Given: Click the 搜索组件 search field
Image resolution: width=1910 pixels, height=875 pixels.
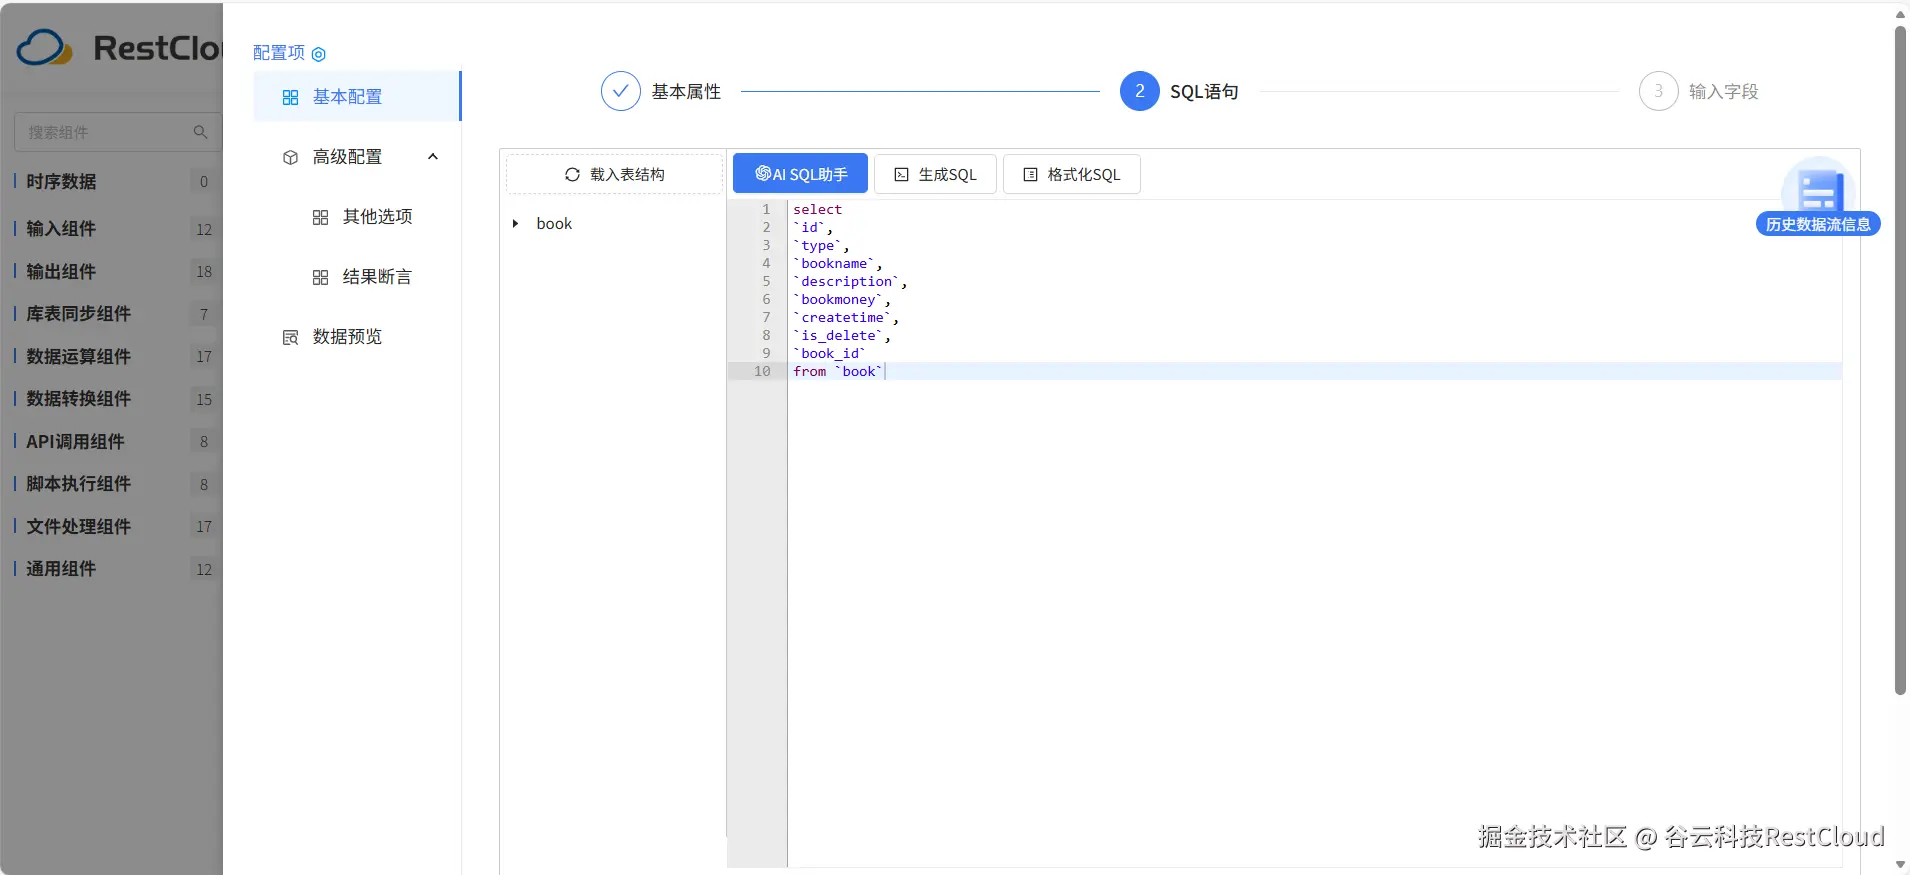Looking at the screenshot, I should (x=117, y=132).
